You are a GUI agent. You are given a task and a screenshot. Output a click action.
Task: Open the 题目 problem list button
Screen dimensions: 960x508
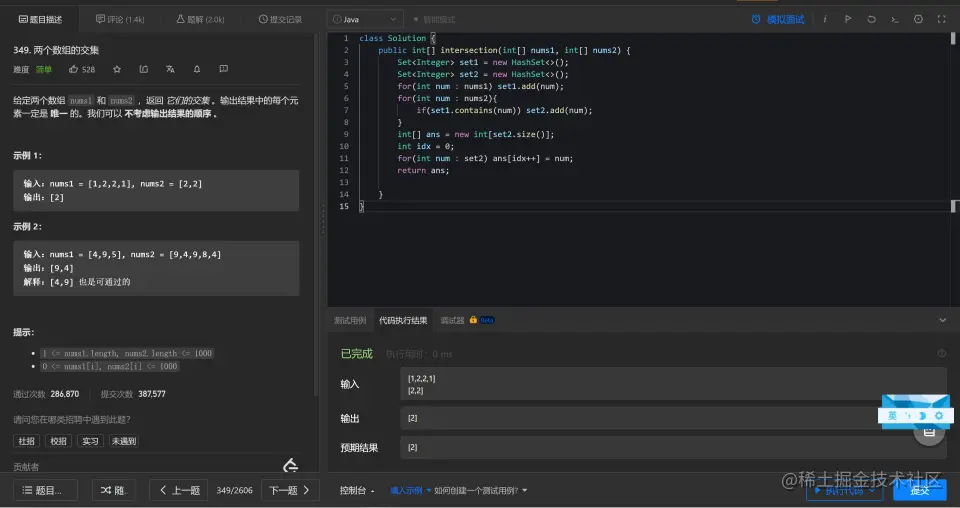click(x=45, y=490)
